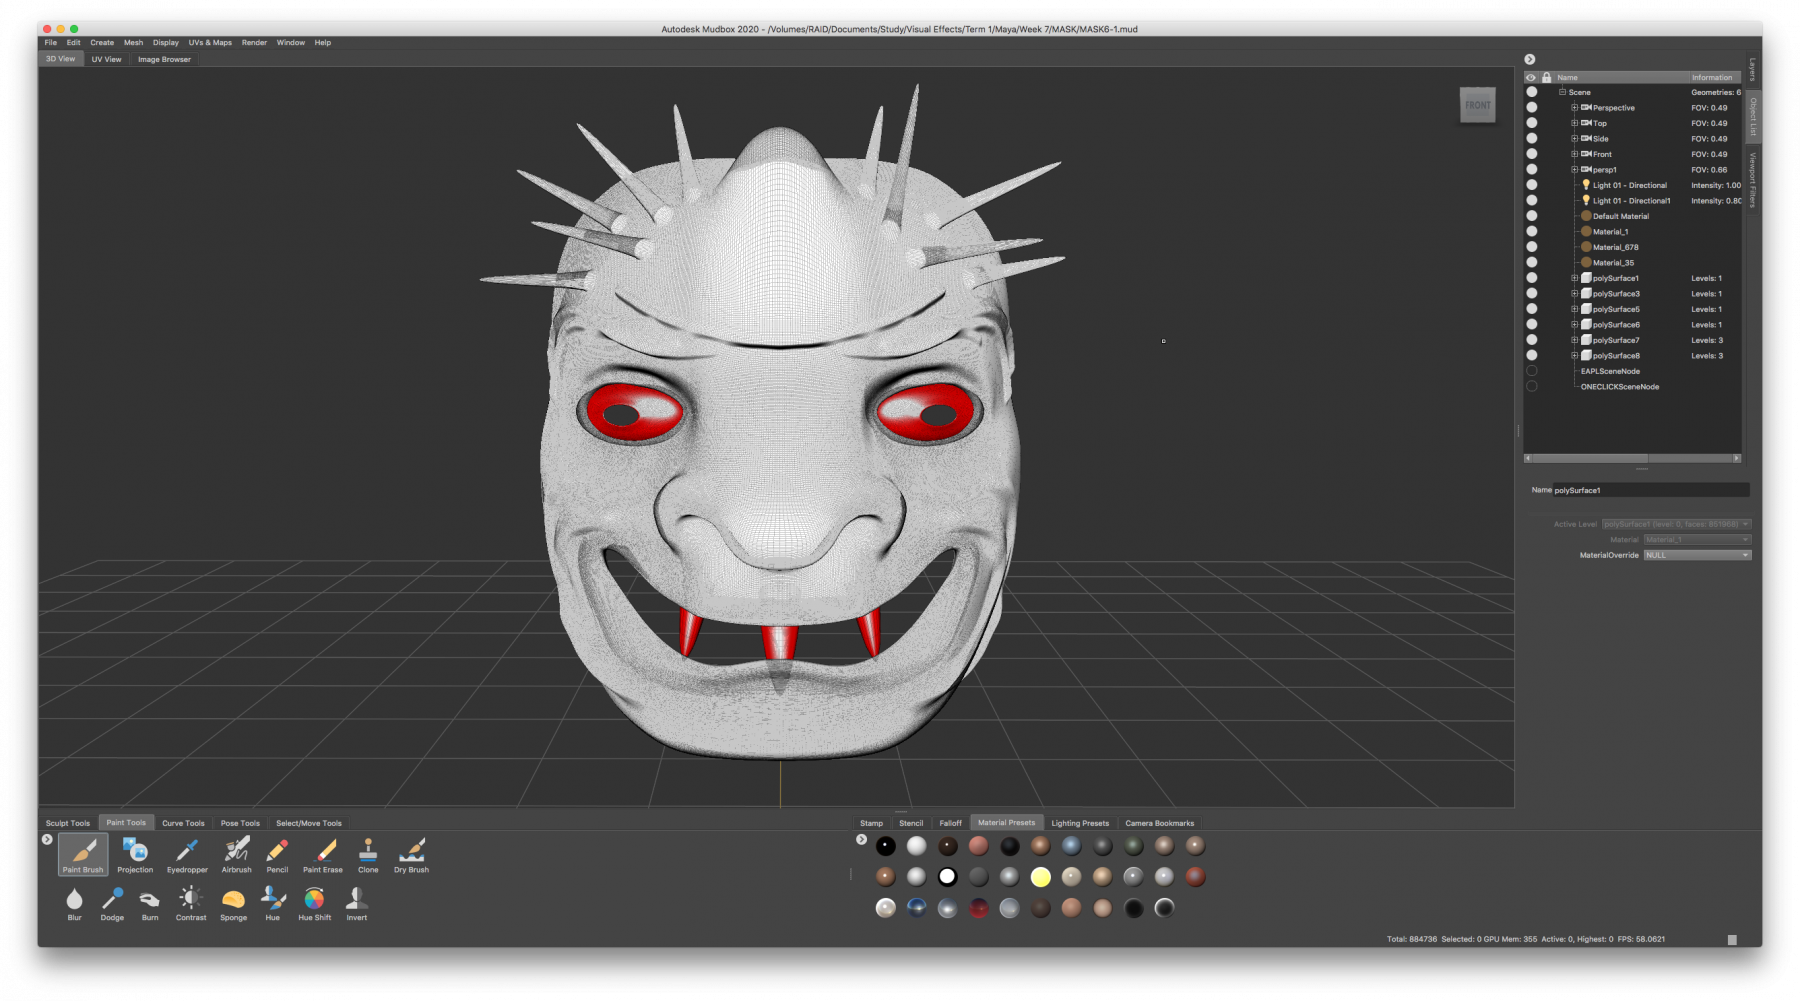The image size is (1800, 1001).
Task: Pick the Hue tool
Action: click(272, 903)
